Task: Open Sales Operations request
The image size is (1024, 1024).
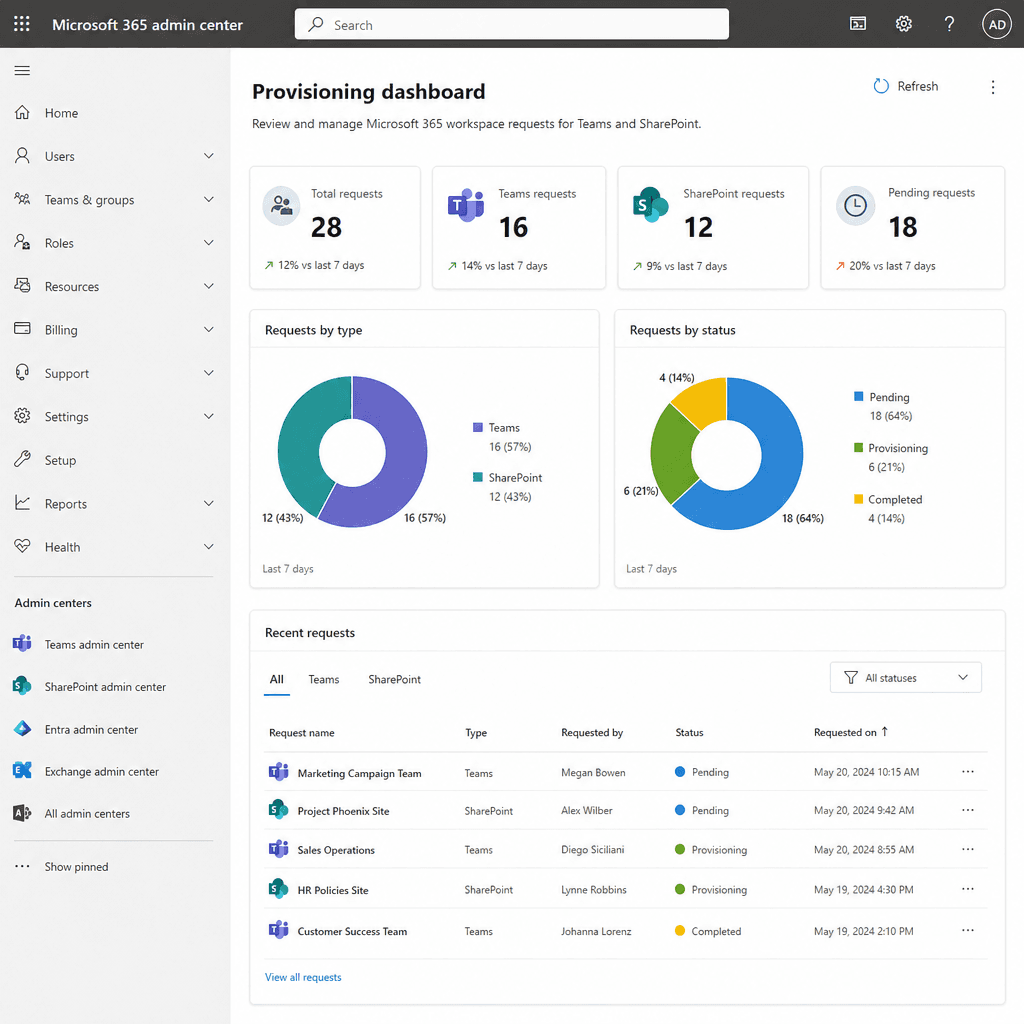Action: click(336, 850)
